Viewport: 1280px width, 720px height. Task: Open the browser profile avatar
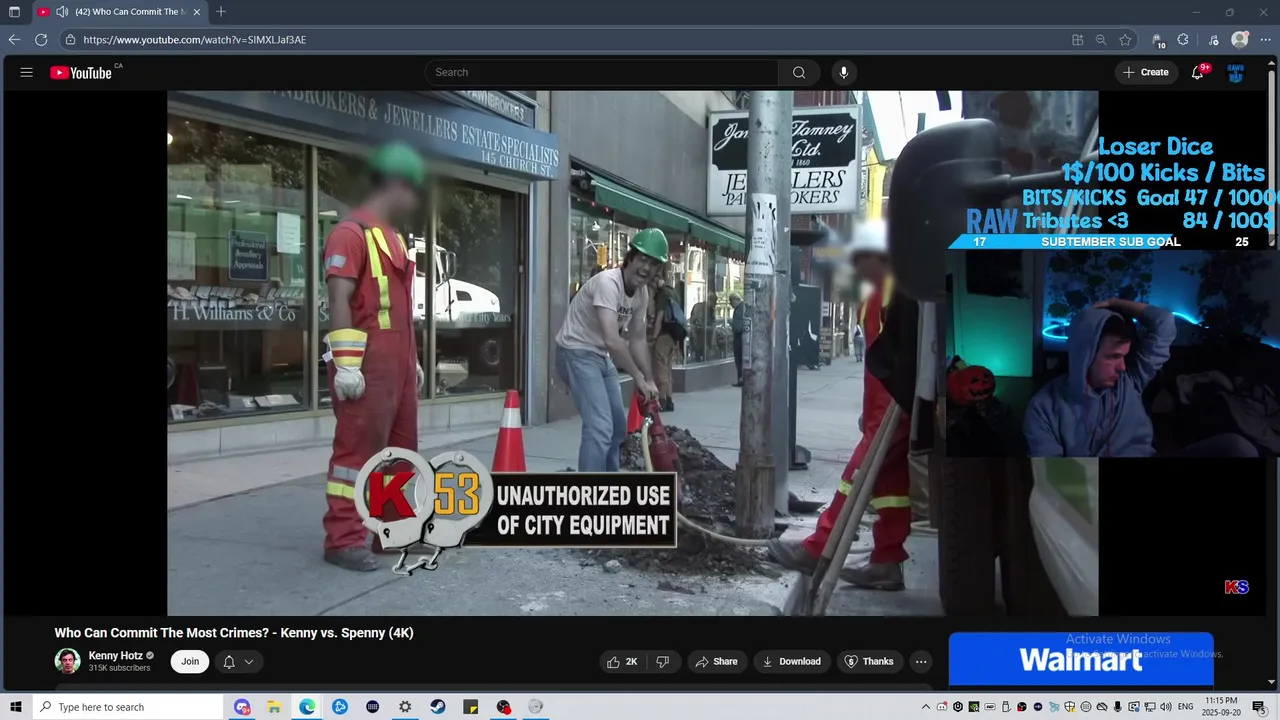tap(1240, 40)
